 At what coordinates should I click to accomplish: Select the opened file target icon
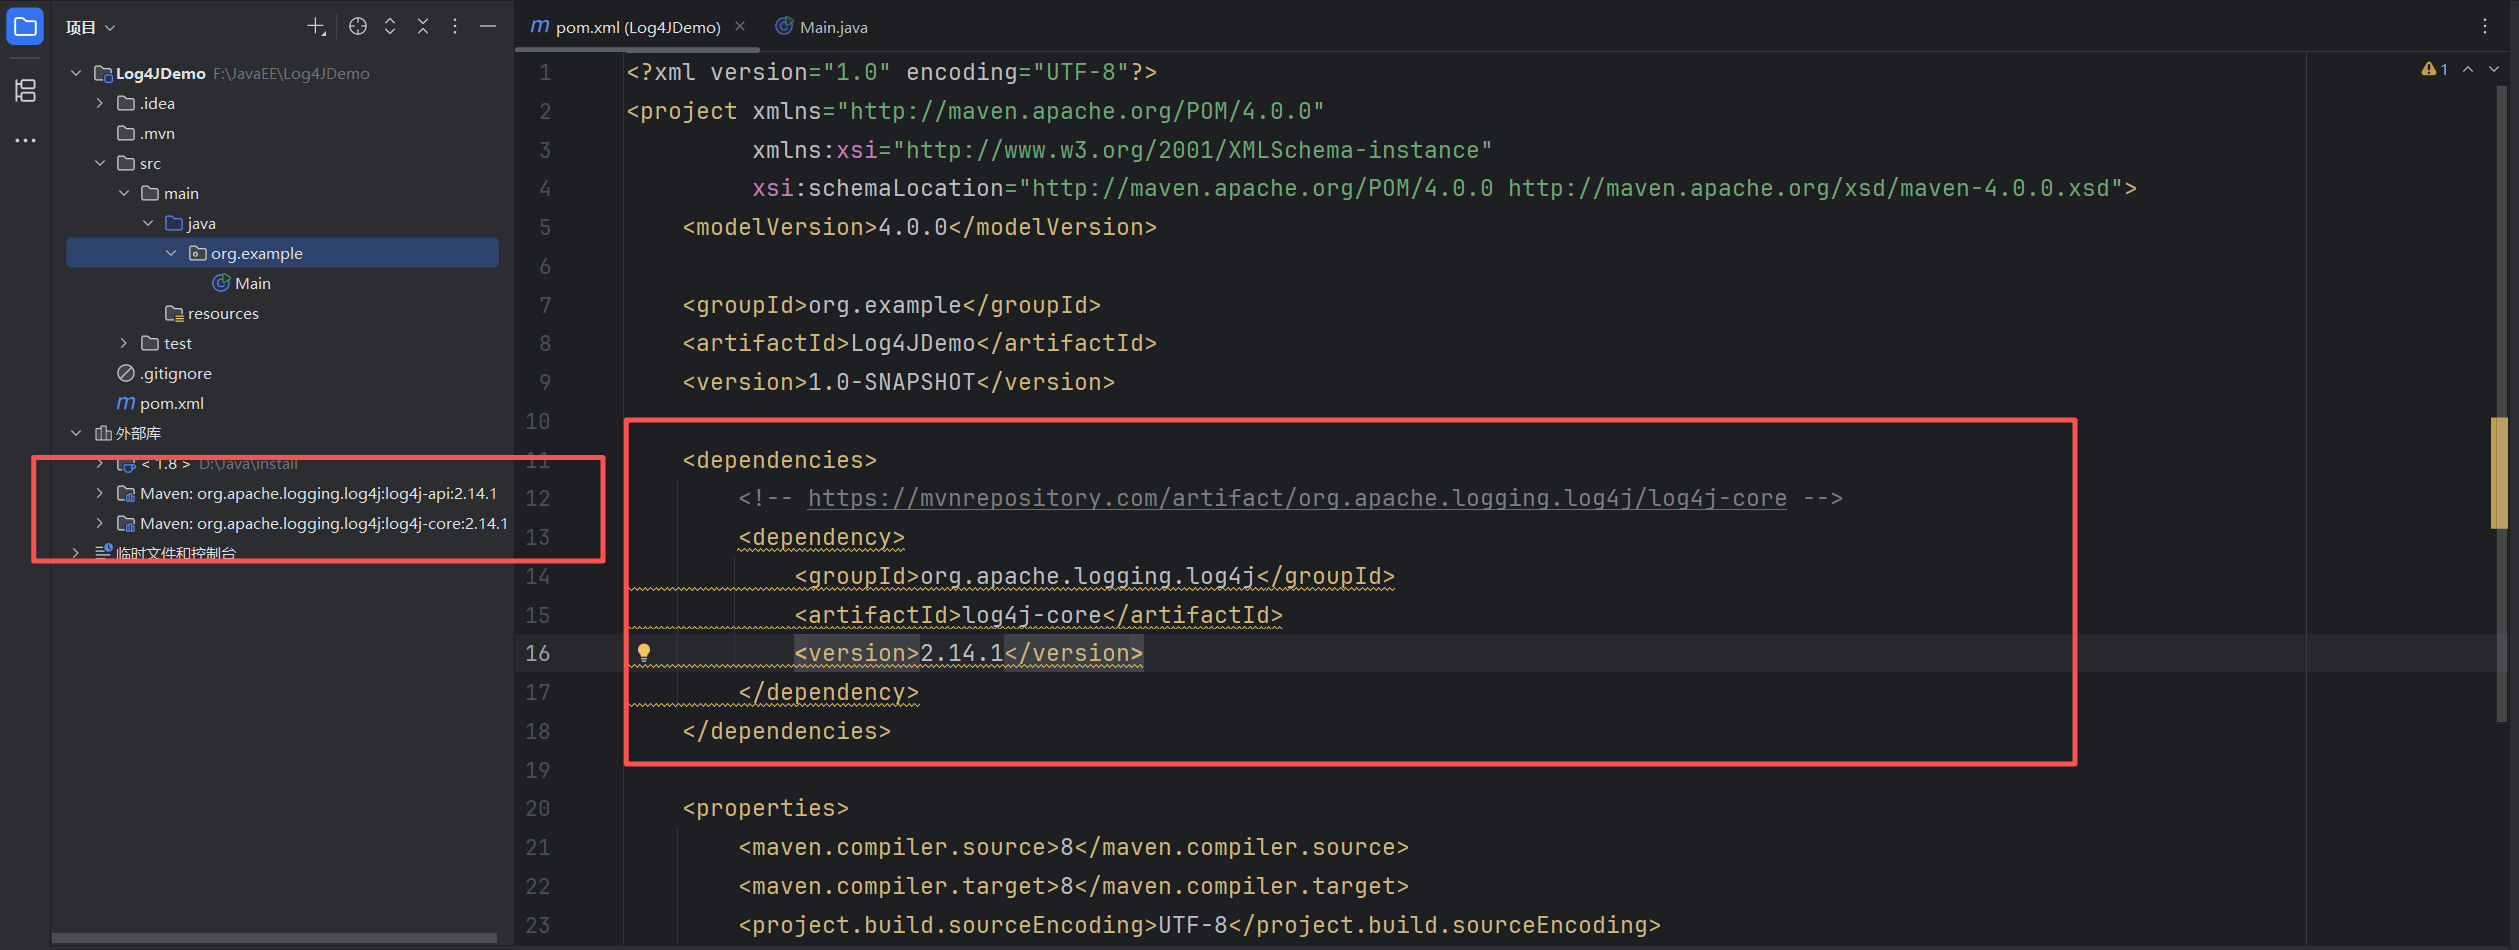click(x=357, y=27)
